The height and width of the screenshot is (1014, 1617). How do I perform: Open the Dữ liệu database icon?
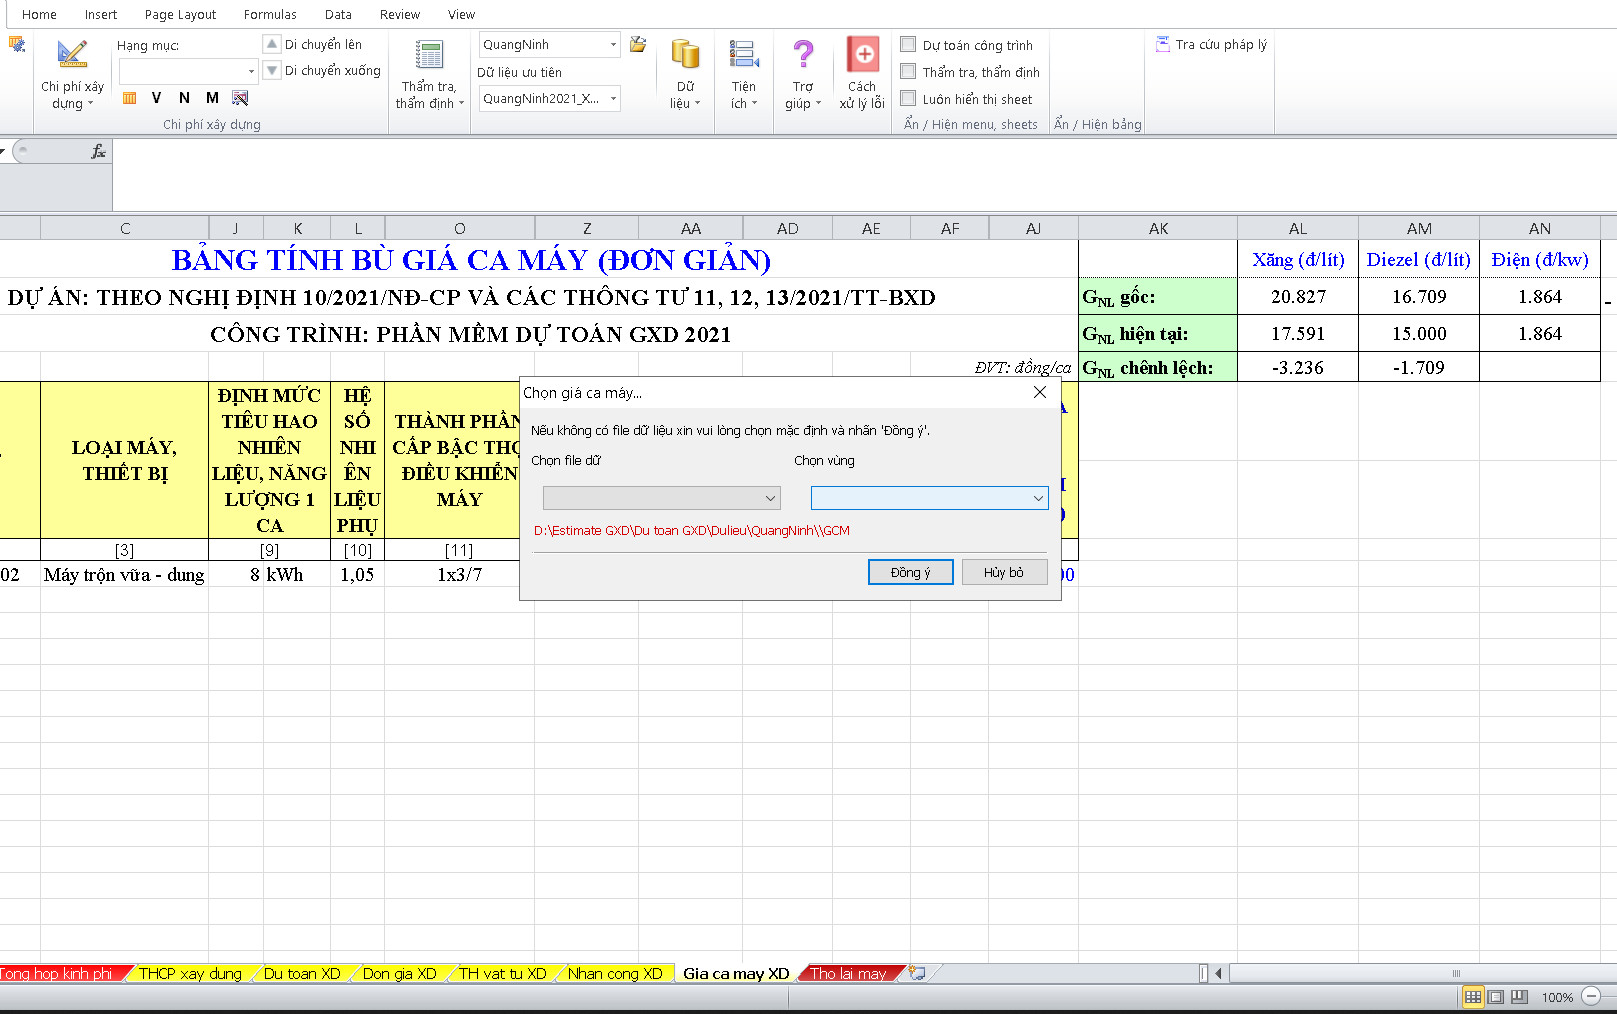[x=685, y=56]
